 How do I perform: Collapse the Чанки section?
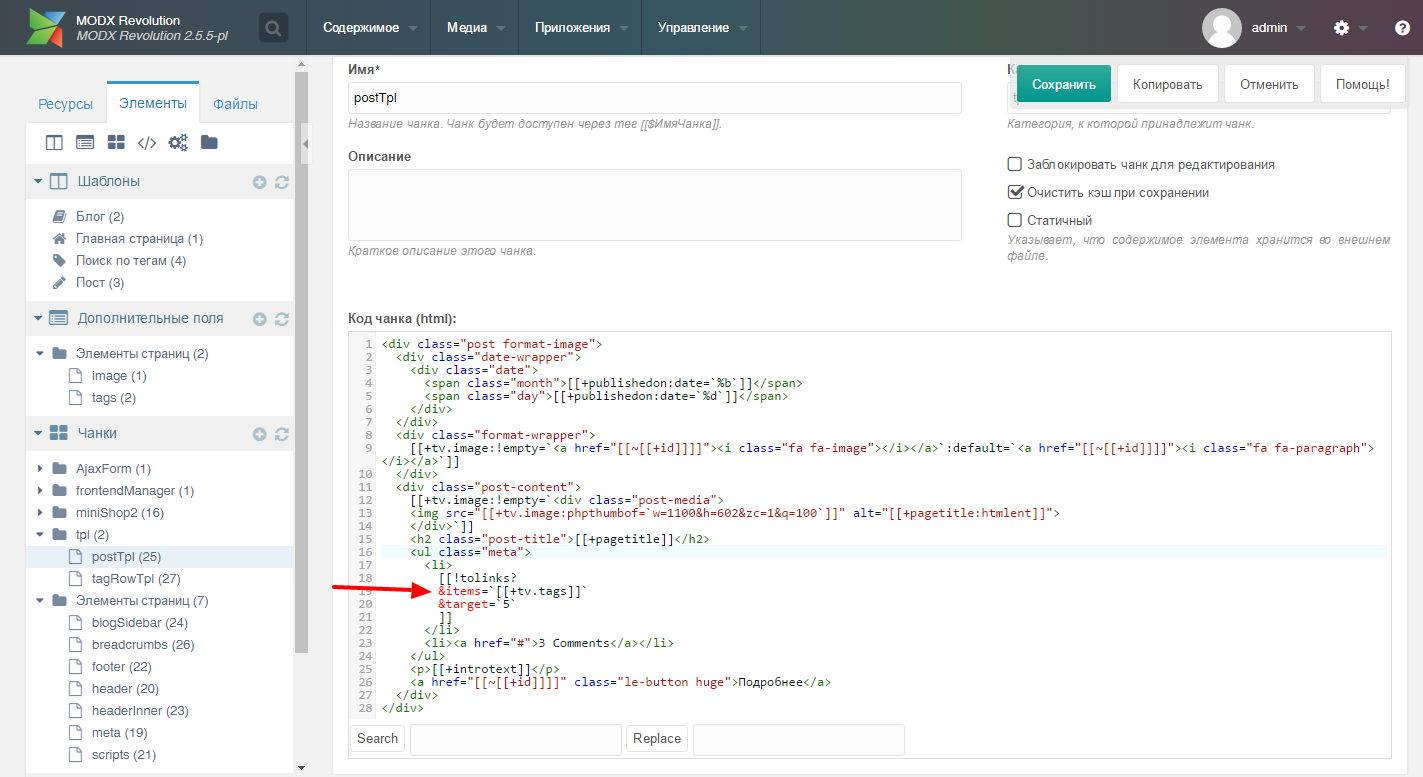click(38, 434)
